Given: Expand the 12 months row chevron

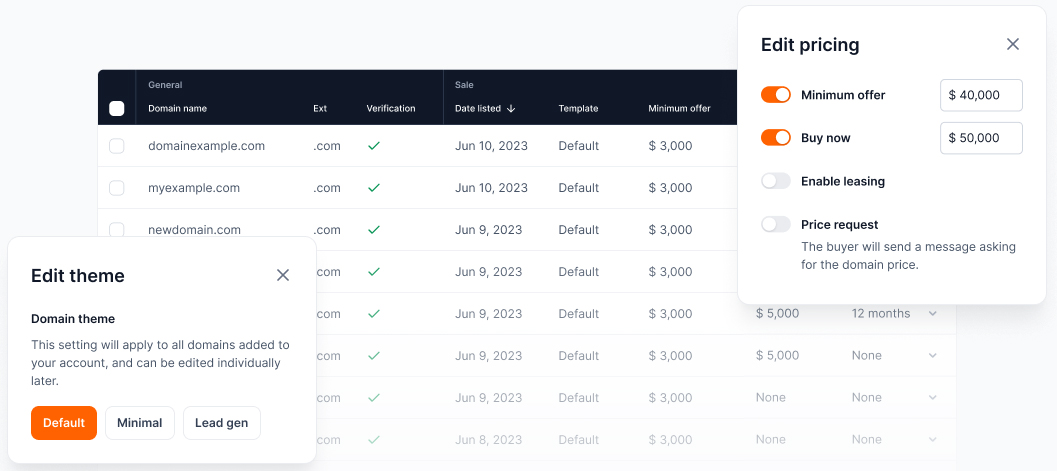Looking at the screenshot, I should coord(933,313).
